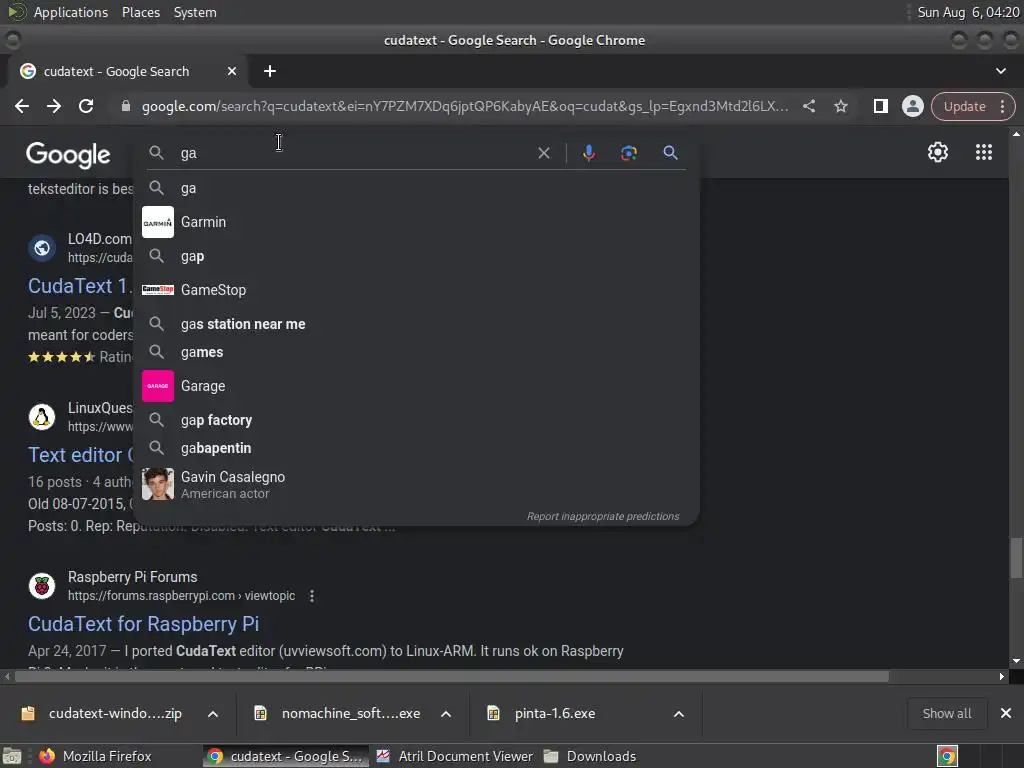Open the Places menu
The height and width of the screenshot is (768, 1024).
point(140,12)
